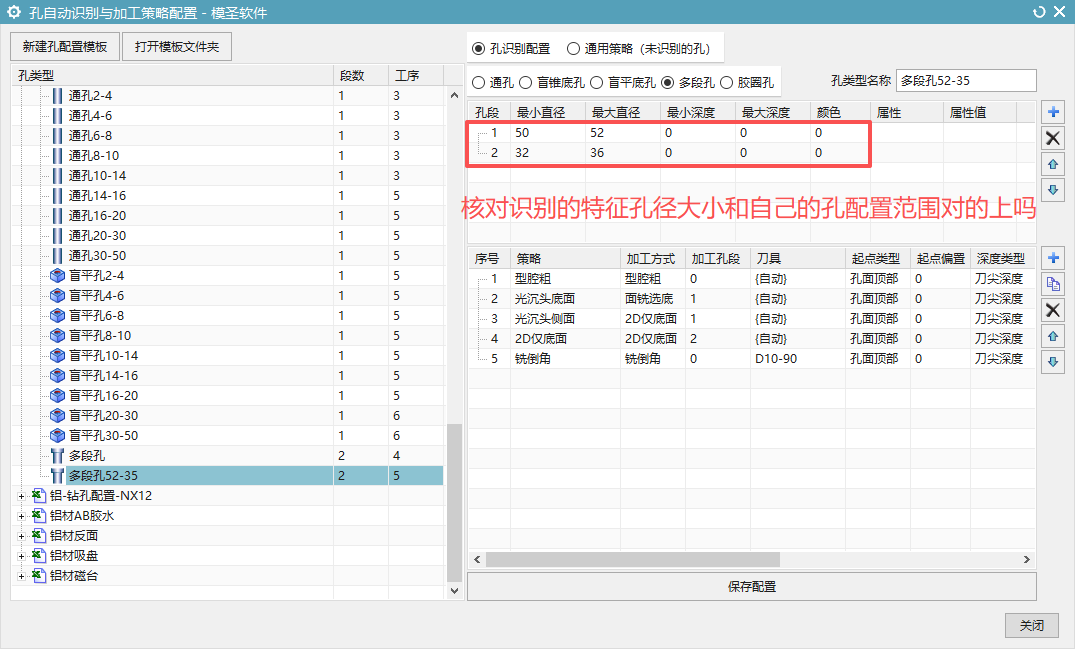The width and height of the screenshot is (1075, 649).
Task: Click the 通孔10-14 hole icon
Action: click(x=58, y=175)
